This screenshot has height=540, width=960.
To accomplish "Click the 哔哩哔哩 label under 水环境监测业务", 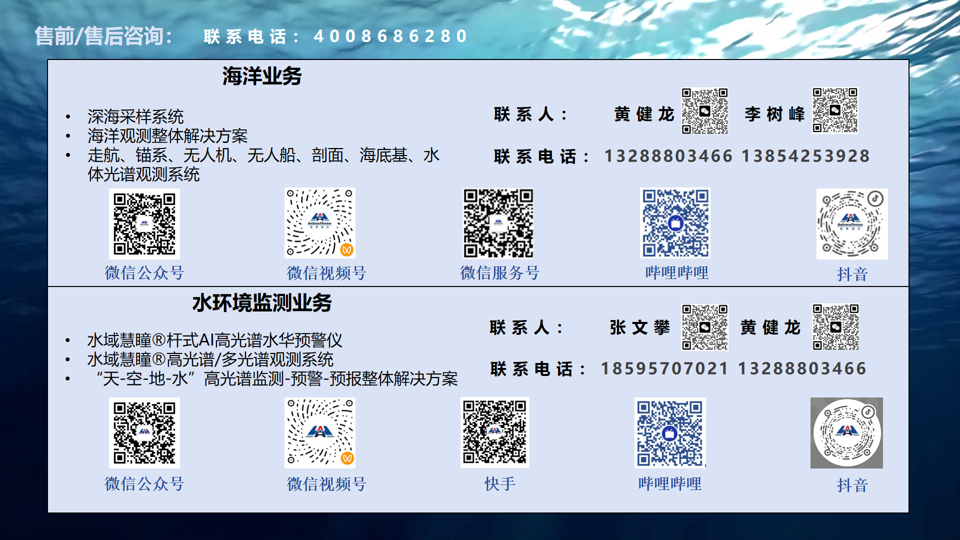I will tap(670, 484).
